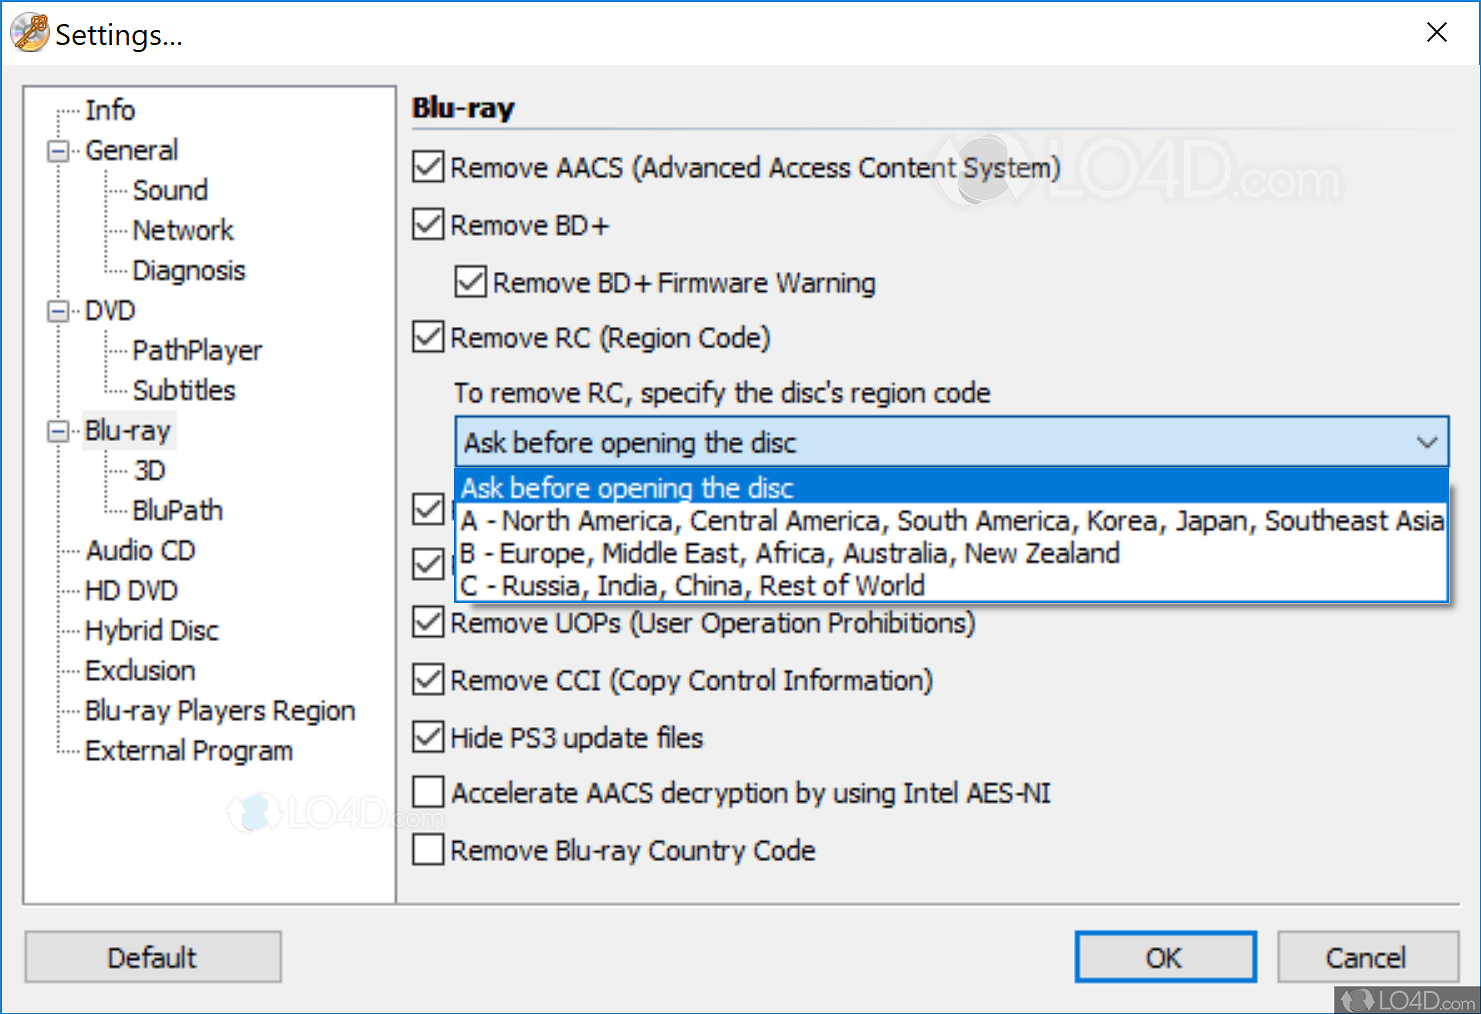Image resolution: width=1481 pixels, height=1014 pixels.
Task: Enable Accelerate AACS decryption using Intel AES-NI
Action: click(428, 792)
